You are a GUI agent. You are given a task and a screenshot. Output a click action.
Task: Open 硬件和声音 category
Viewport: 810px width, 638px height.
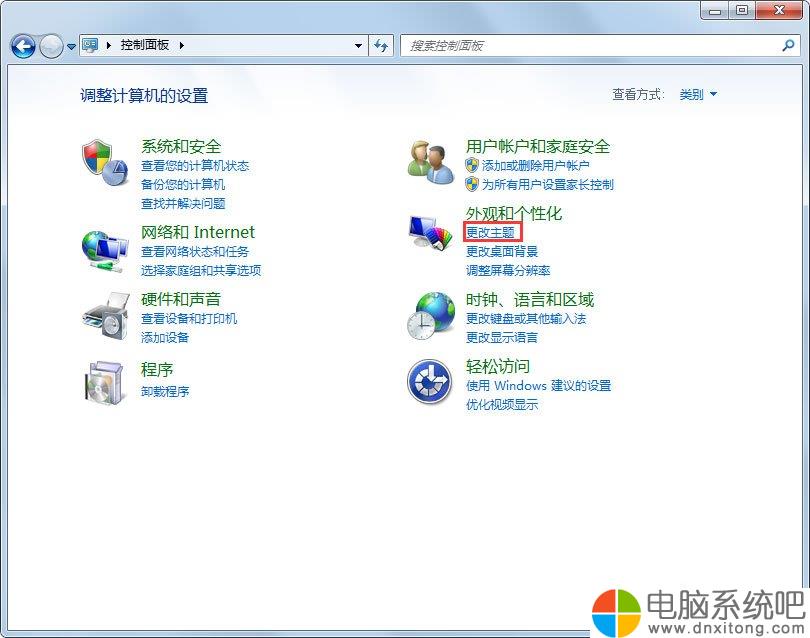coord(181,299)
